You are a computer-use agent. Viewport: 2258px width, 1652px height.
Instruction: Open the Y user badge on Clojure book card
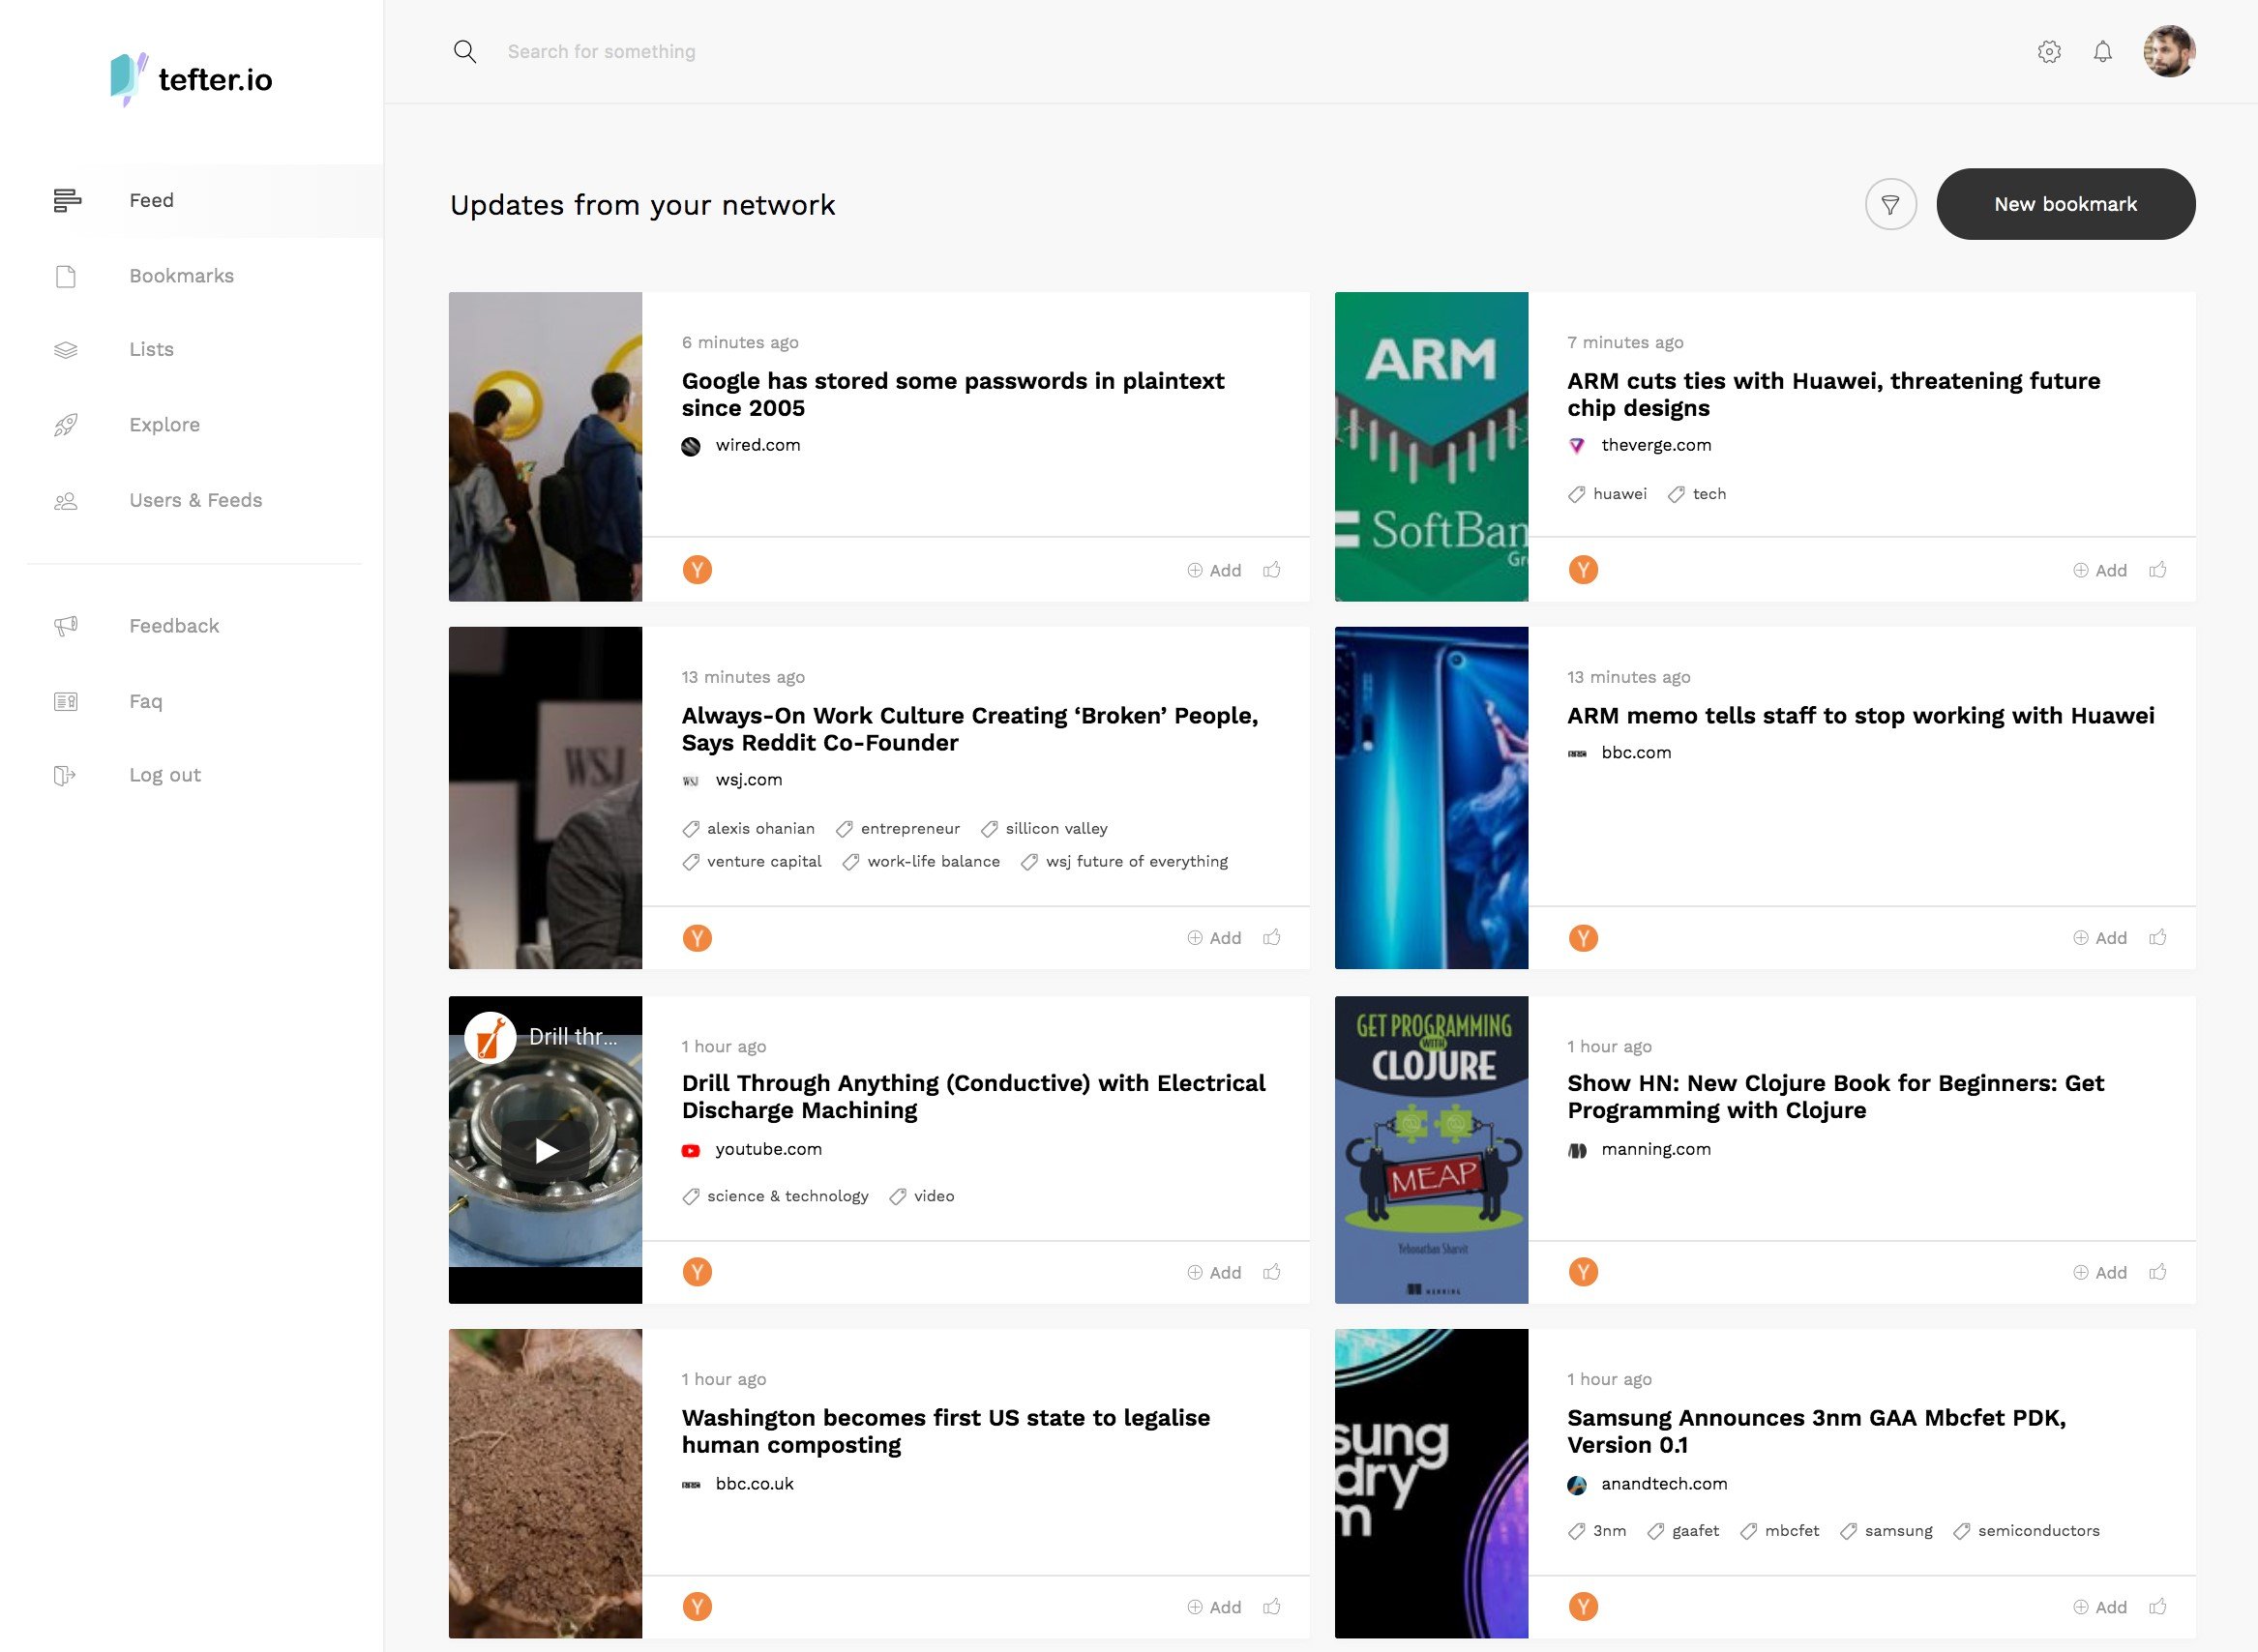1583,1272
